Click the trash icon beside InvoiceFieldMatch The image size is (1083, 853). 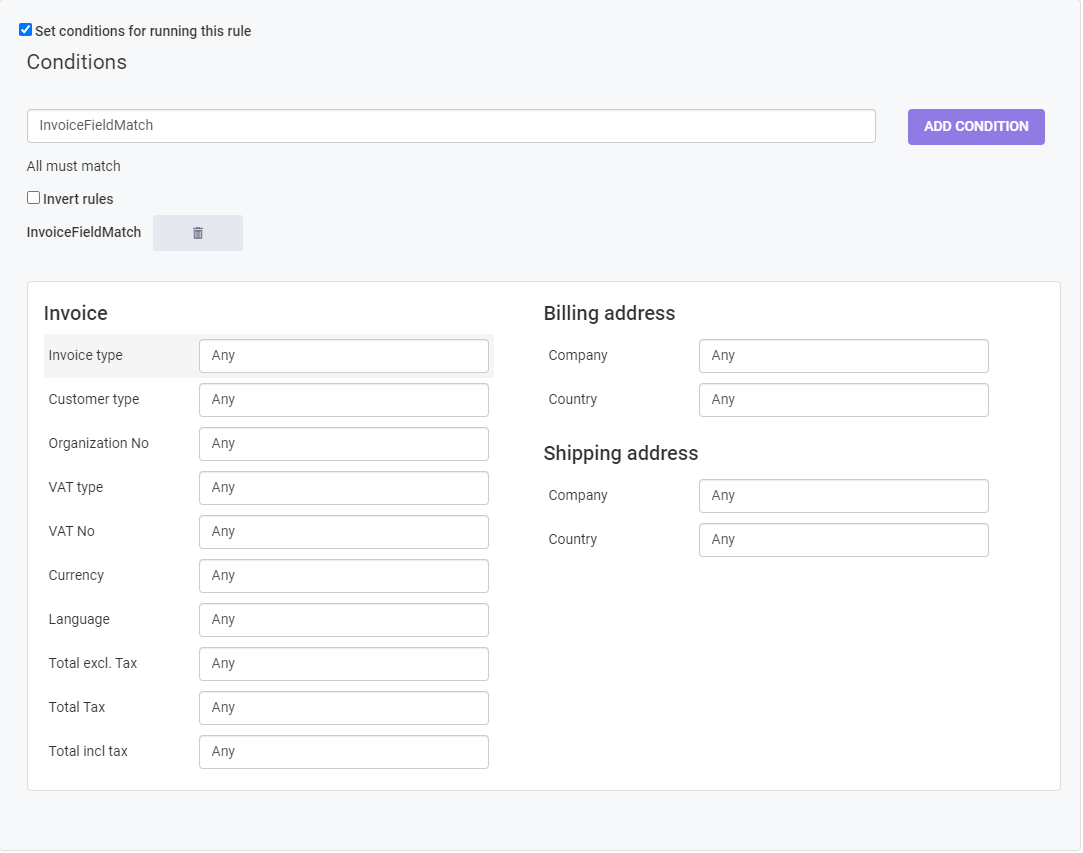click(197, 233)
